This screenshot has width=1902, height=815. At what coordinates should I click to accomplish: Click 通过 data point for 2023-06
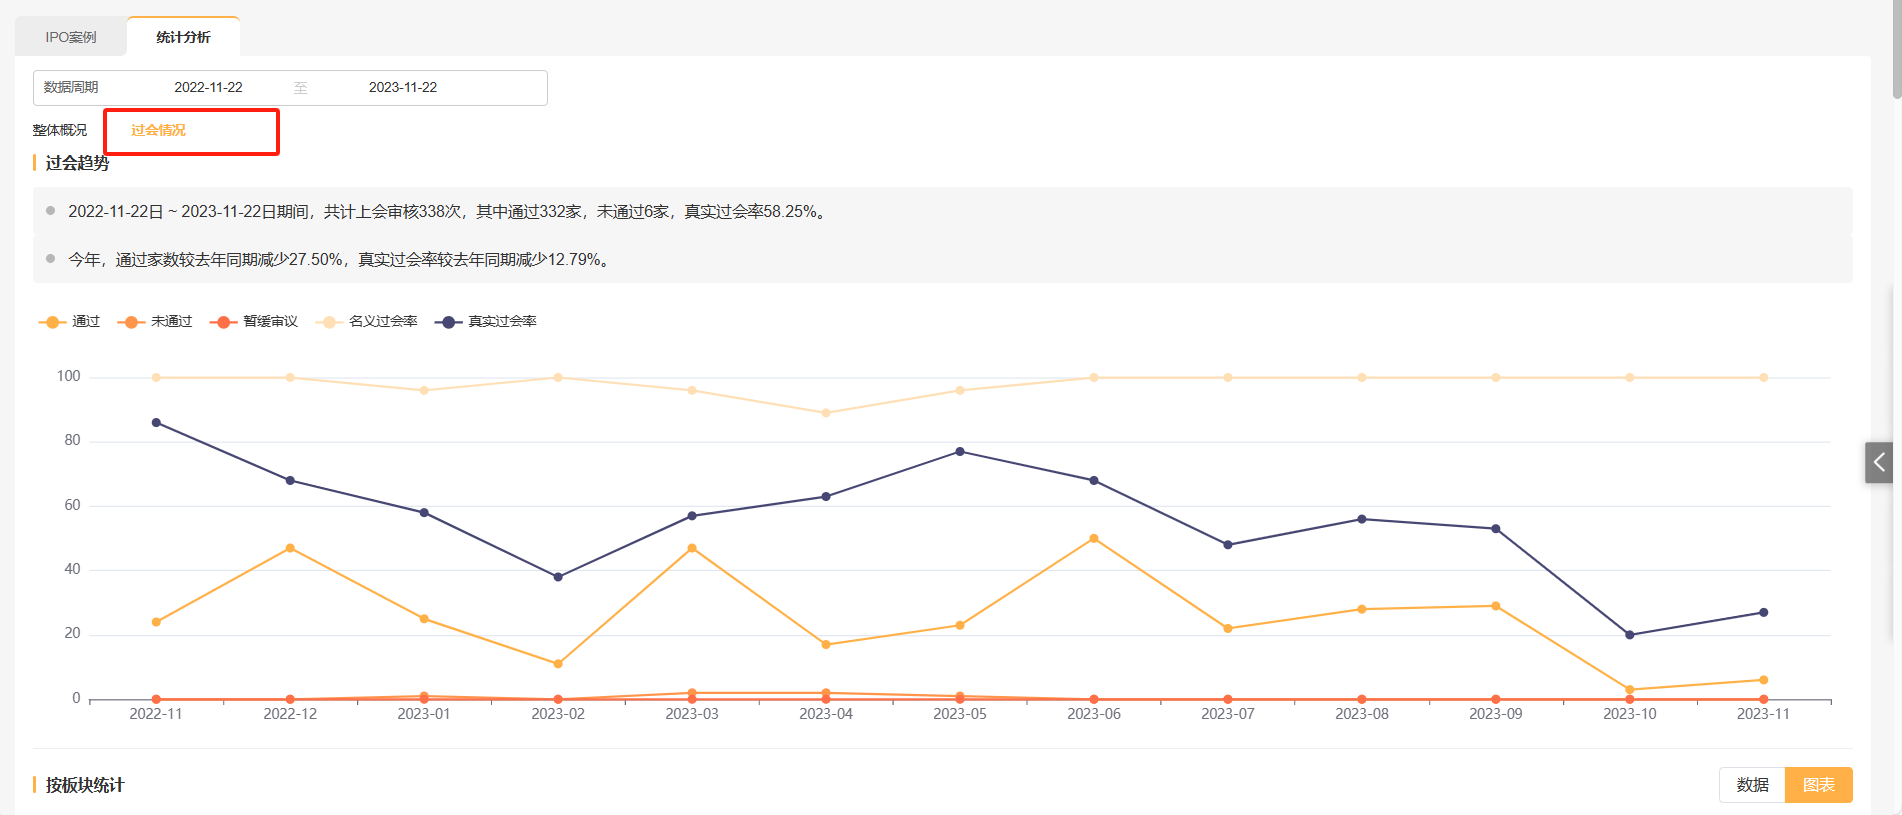pyautogui.click(x=1094, y=539)
